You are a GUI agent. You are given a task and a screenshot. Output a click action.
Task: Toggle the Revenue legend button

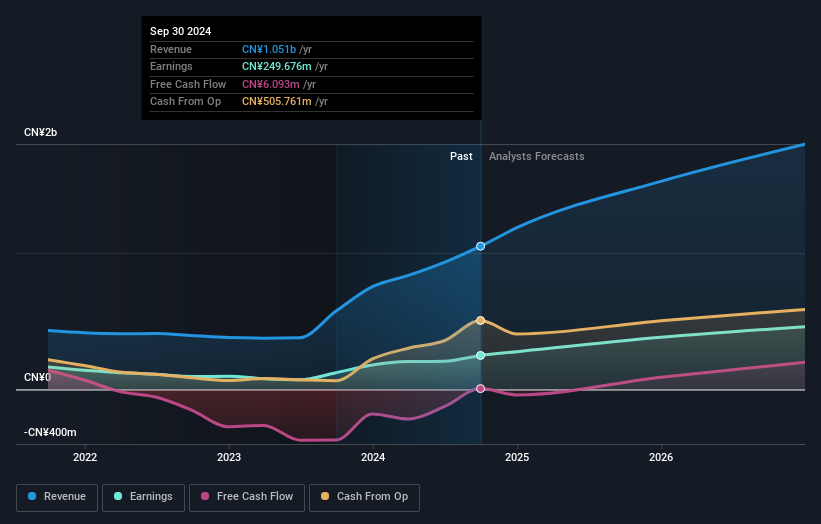57,497
